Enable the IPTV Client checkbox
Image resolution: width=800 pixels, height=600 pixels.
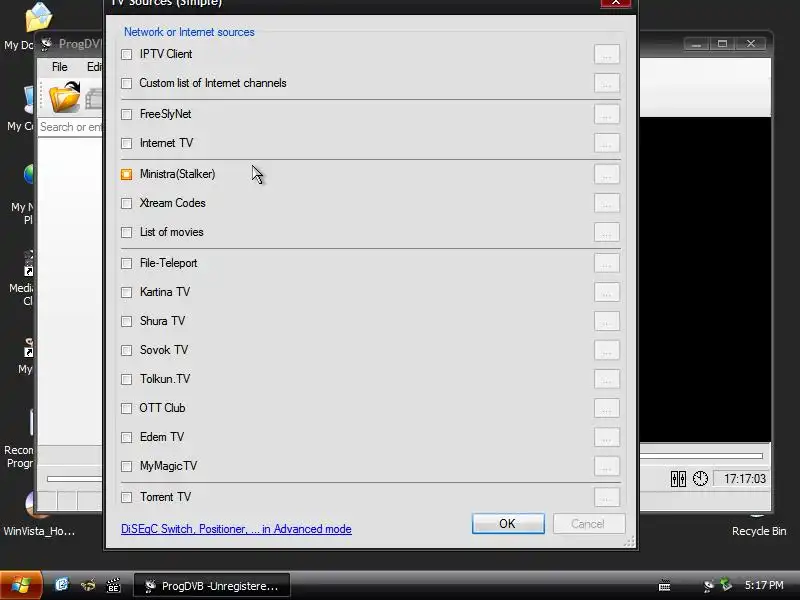coord(127,54)
